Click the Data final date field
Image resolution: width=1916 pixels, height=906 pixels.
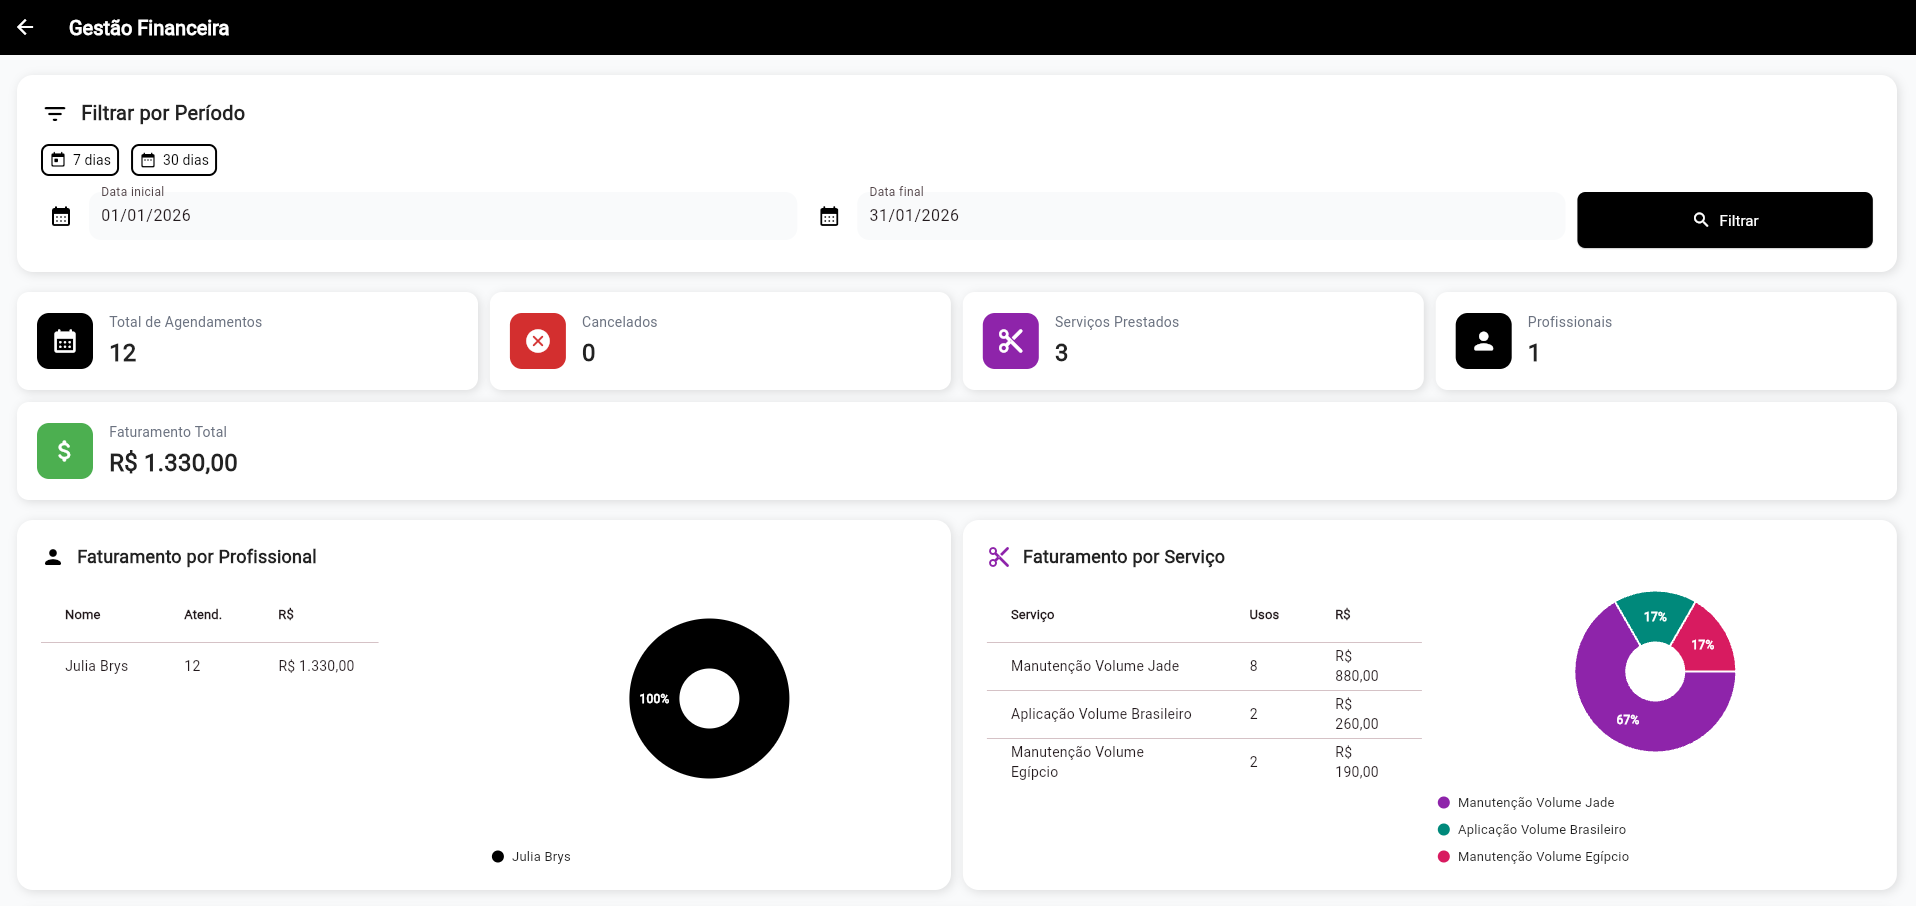pos(1210,216)
